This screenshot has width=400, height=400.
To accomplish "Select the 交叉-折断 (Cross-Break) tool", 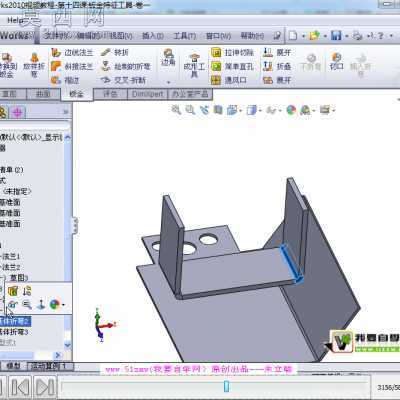I will (x=123, y=80).
